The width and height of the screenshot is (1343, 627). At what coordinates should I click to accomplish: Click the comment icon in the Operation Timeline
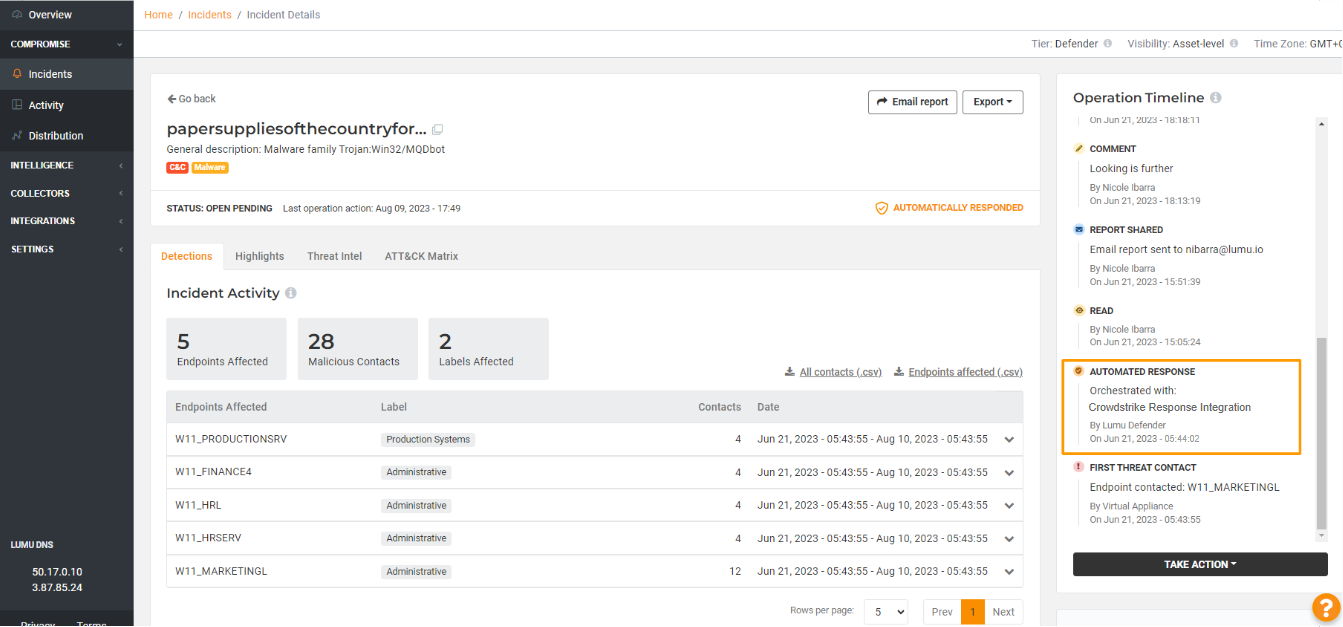click(x=1078, y=148)
